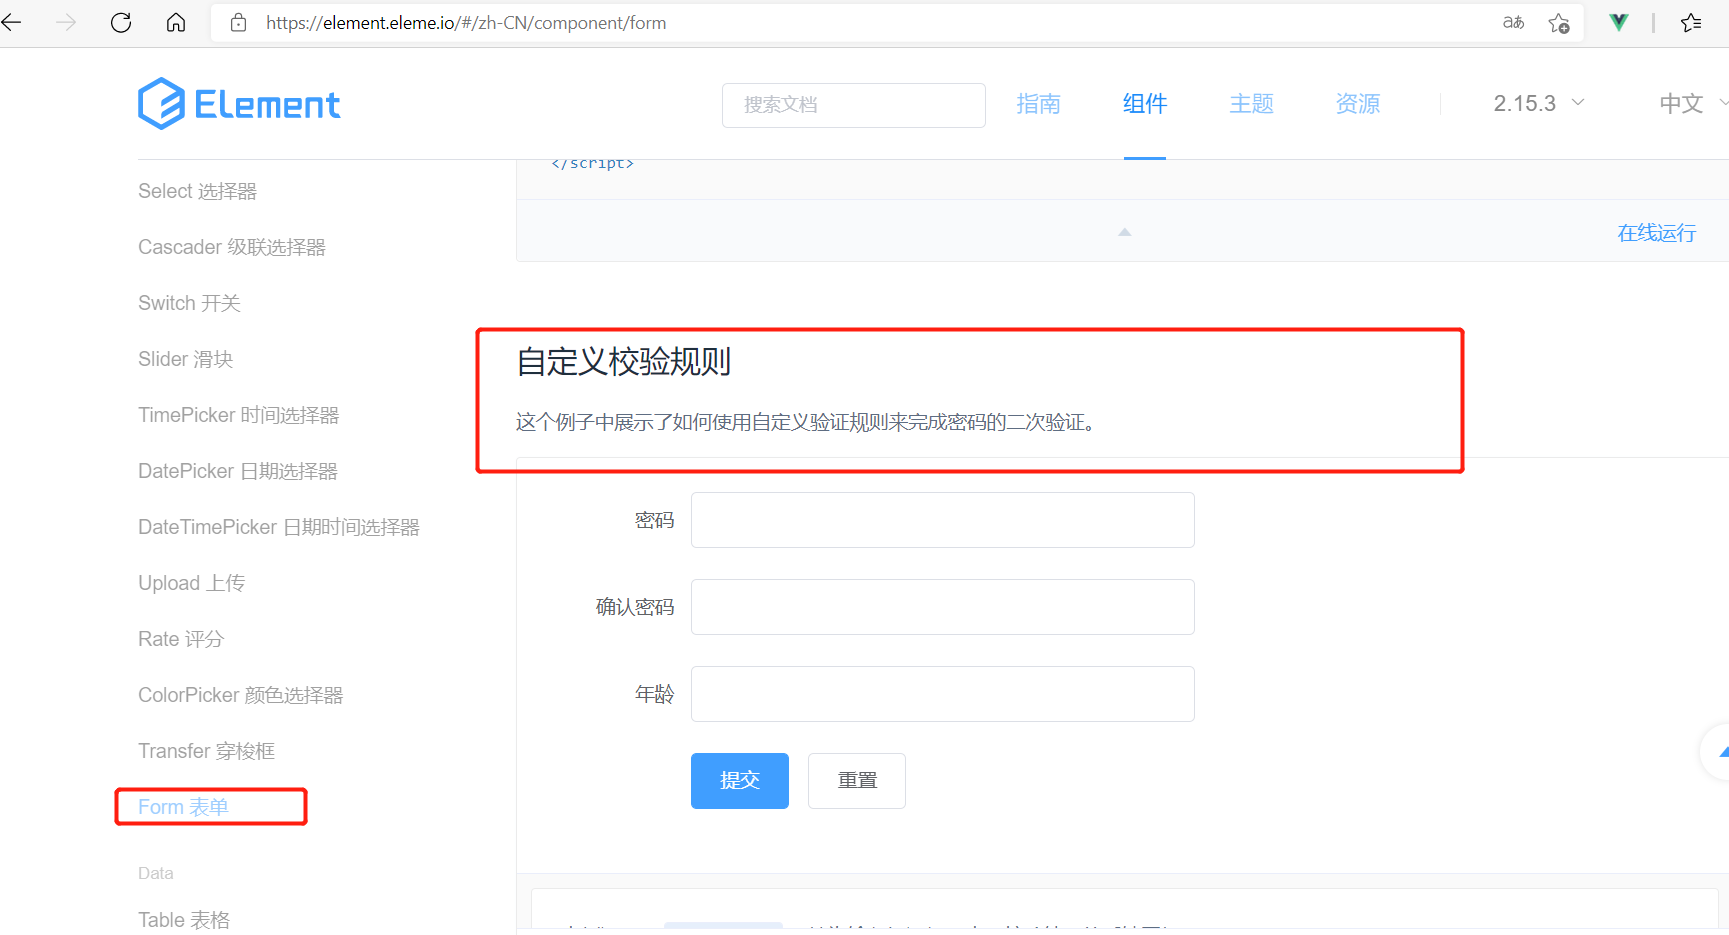Open the favorites list icon

1691,22
